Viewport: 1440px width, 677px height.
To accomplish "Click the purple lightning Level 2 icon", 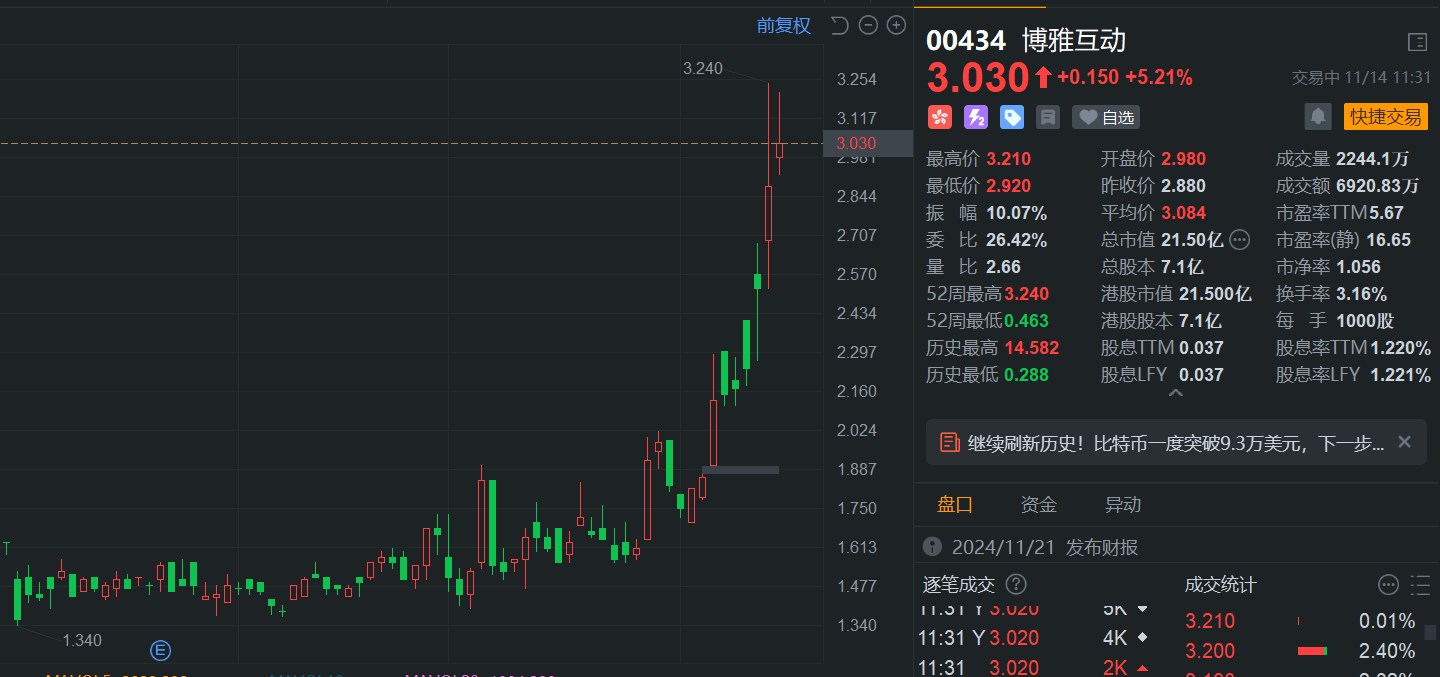I will 976,117.
